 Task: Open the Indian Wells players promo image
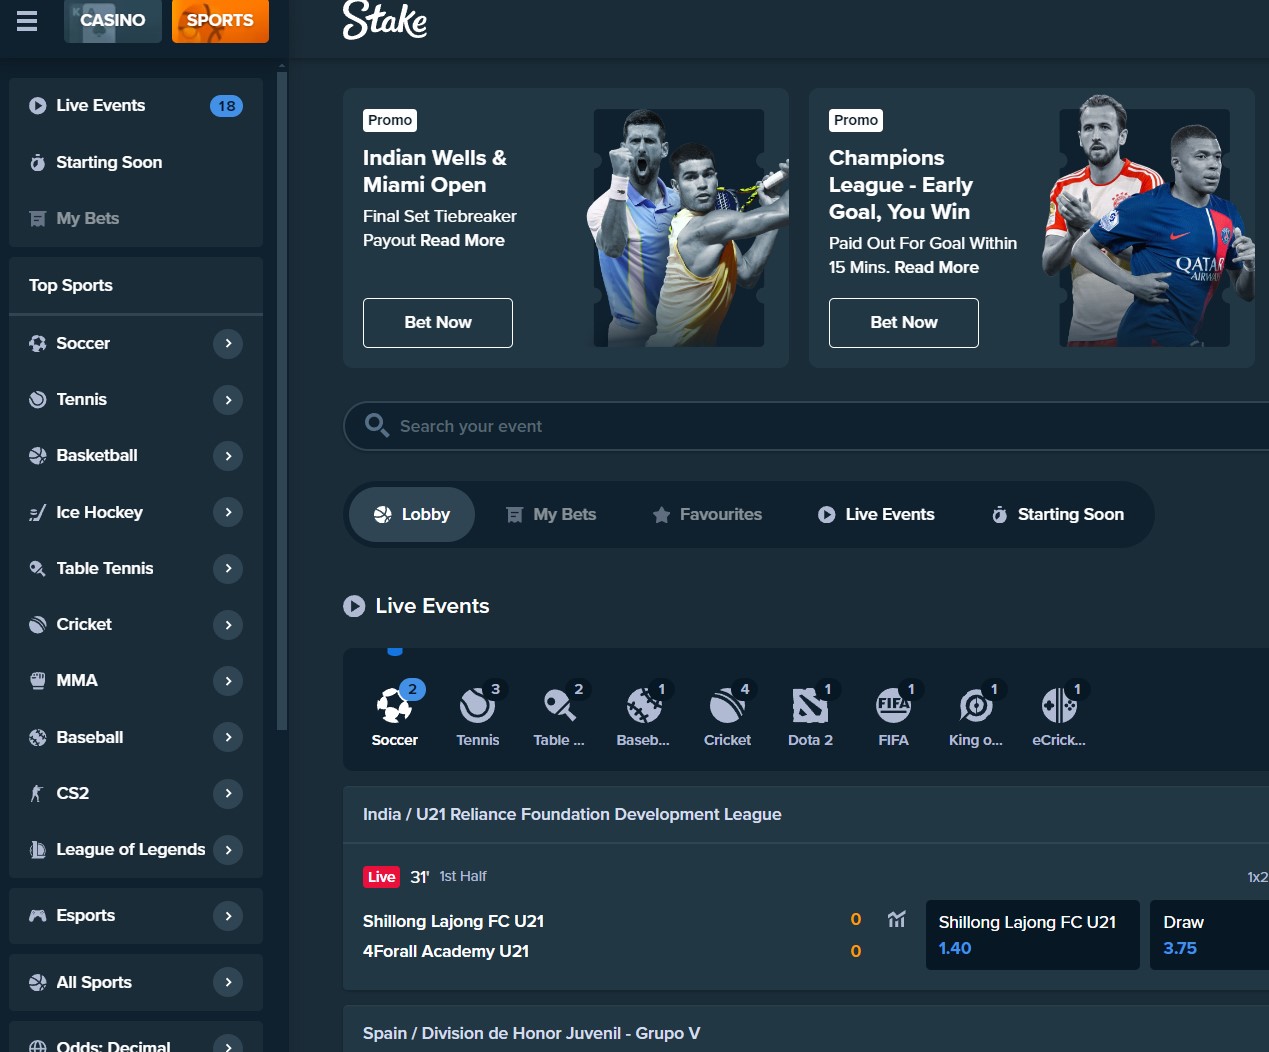[x=690, y=228]
